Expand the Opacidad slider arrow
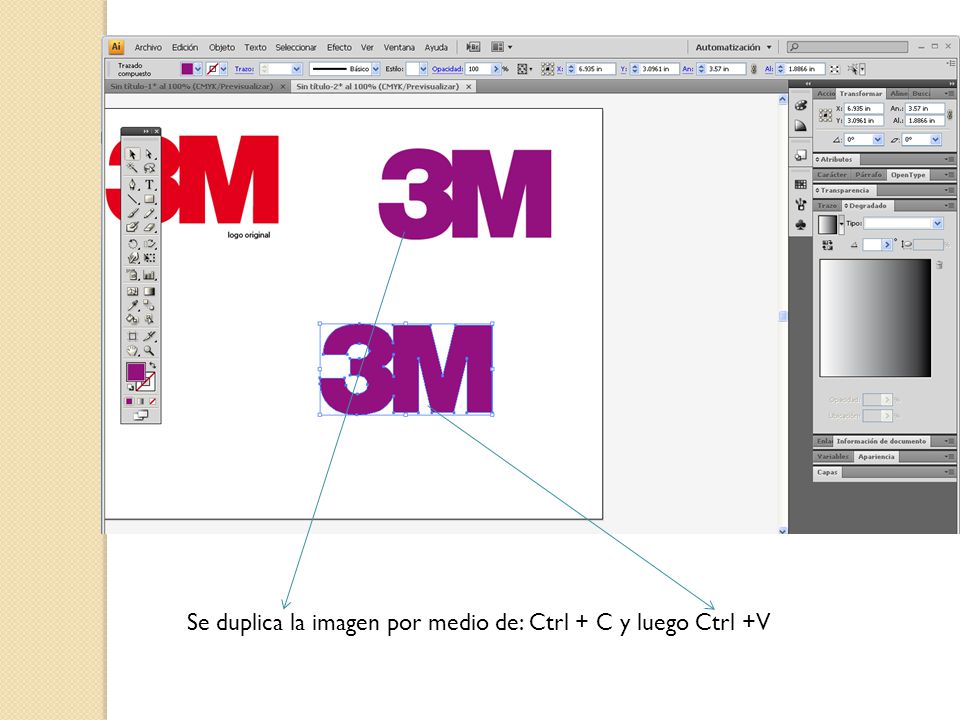 click(496, 69)
